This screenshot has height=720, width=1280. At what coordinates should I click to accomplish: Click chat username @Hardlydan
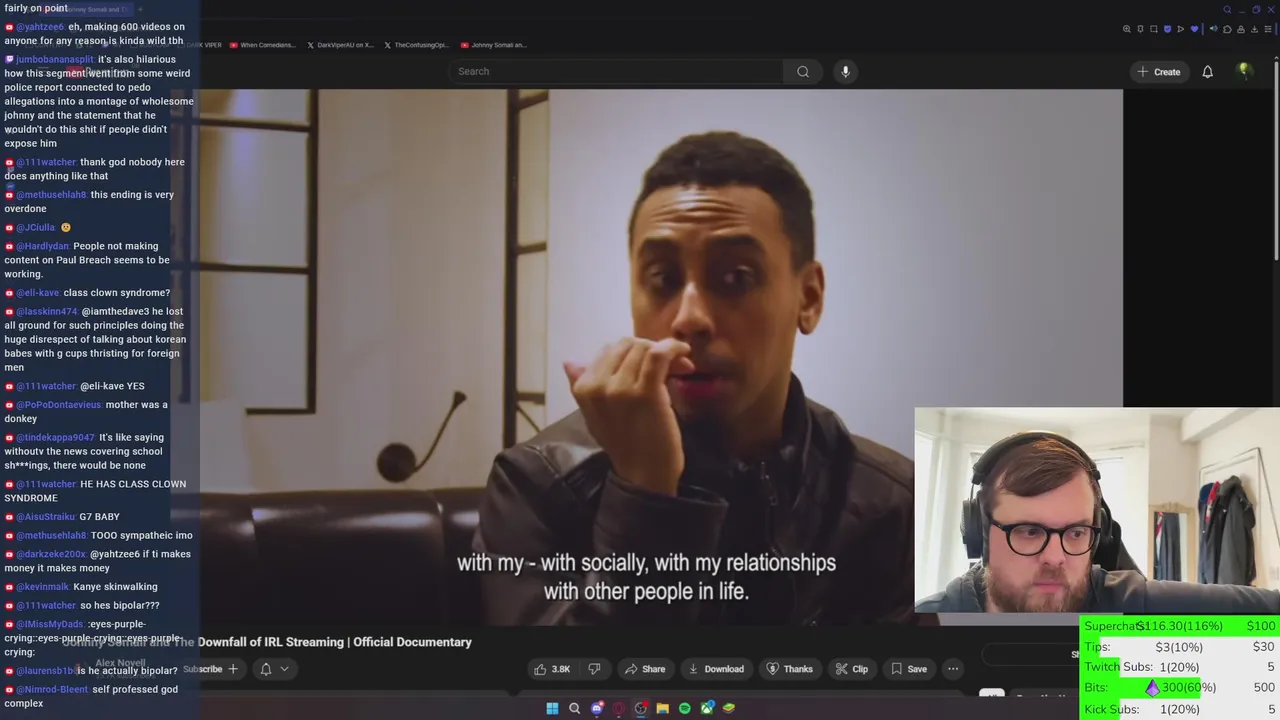coord(43,246)
